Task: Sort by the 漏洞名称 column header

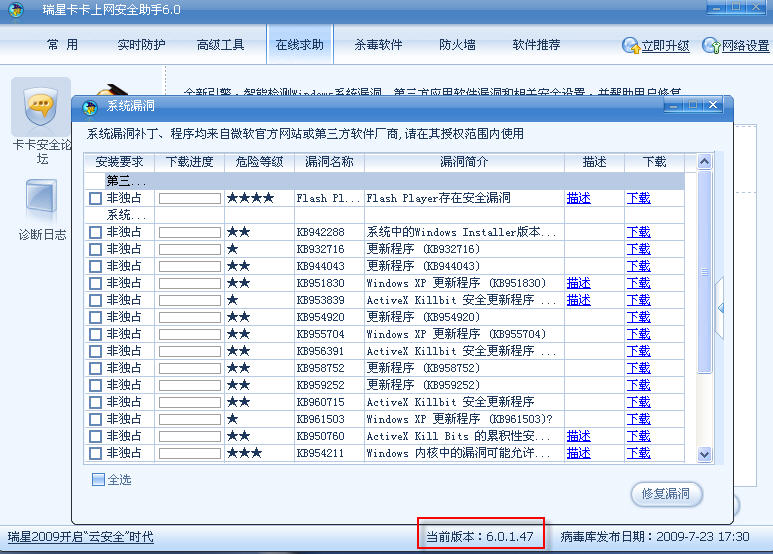Action: point(329,162)
